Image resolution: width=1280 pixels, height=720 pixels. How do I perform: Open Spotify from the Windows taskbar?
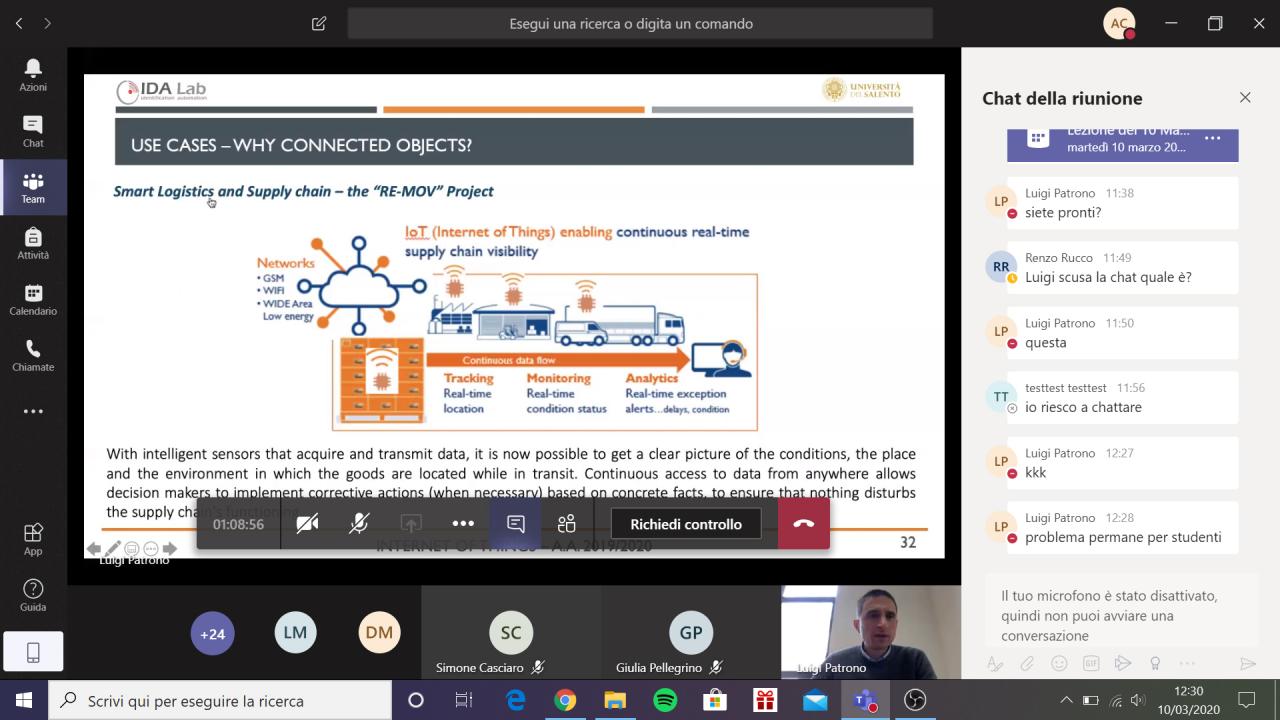pos(665,700)
